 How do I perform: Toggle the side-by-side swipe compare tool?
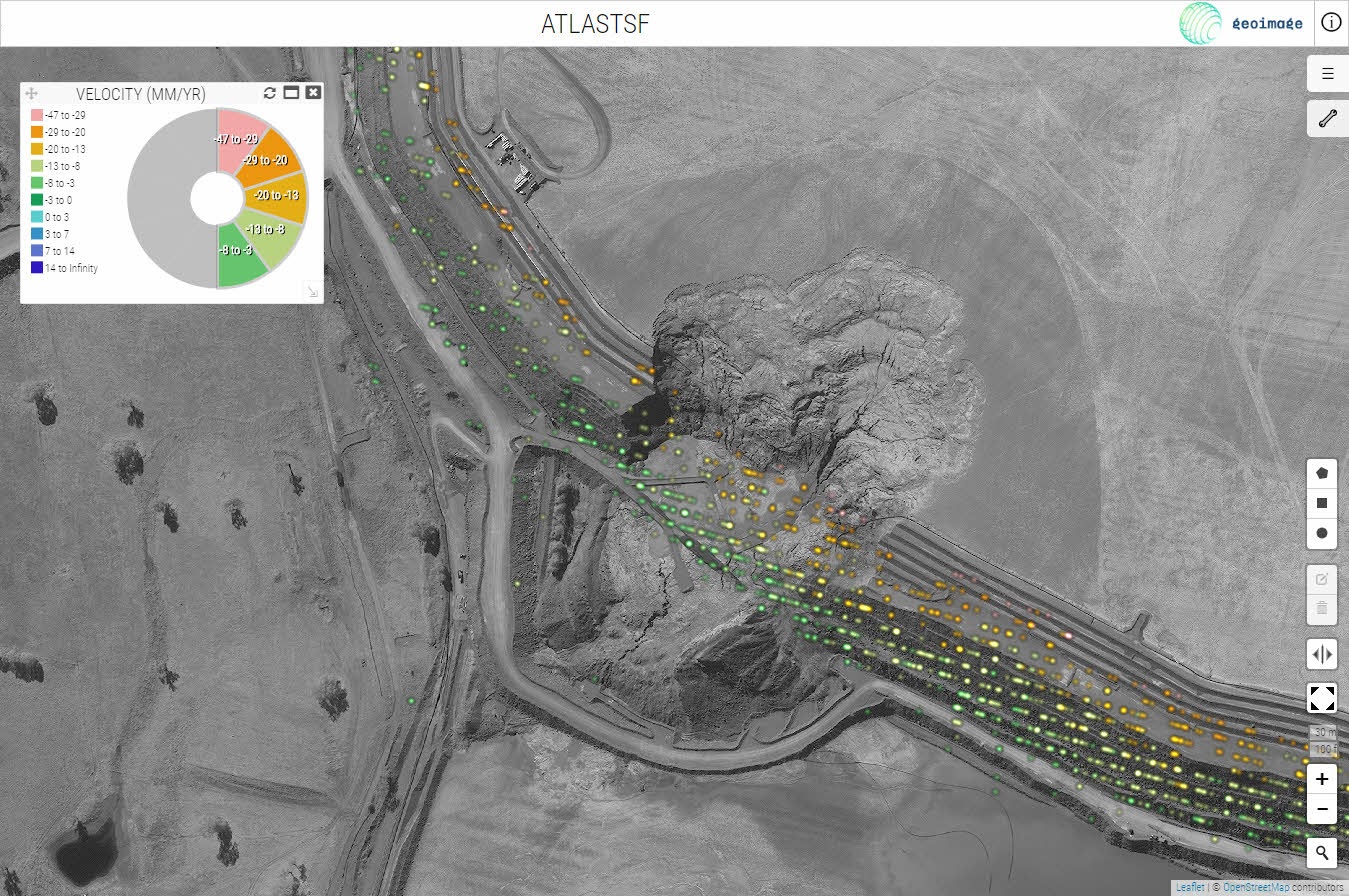pyautogui.click(x=1322, y=655)
